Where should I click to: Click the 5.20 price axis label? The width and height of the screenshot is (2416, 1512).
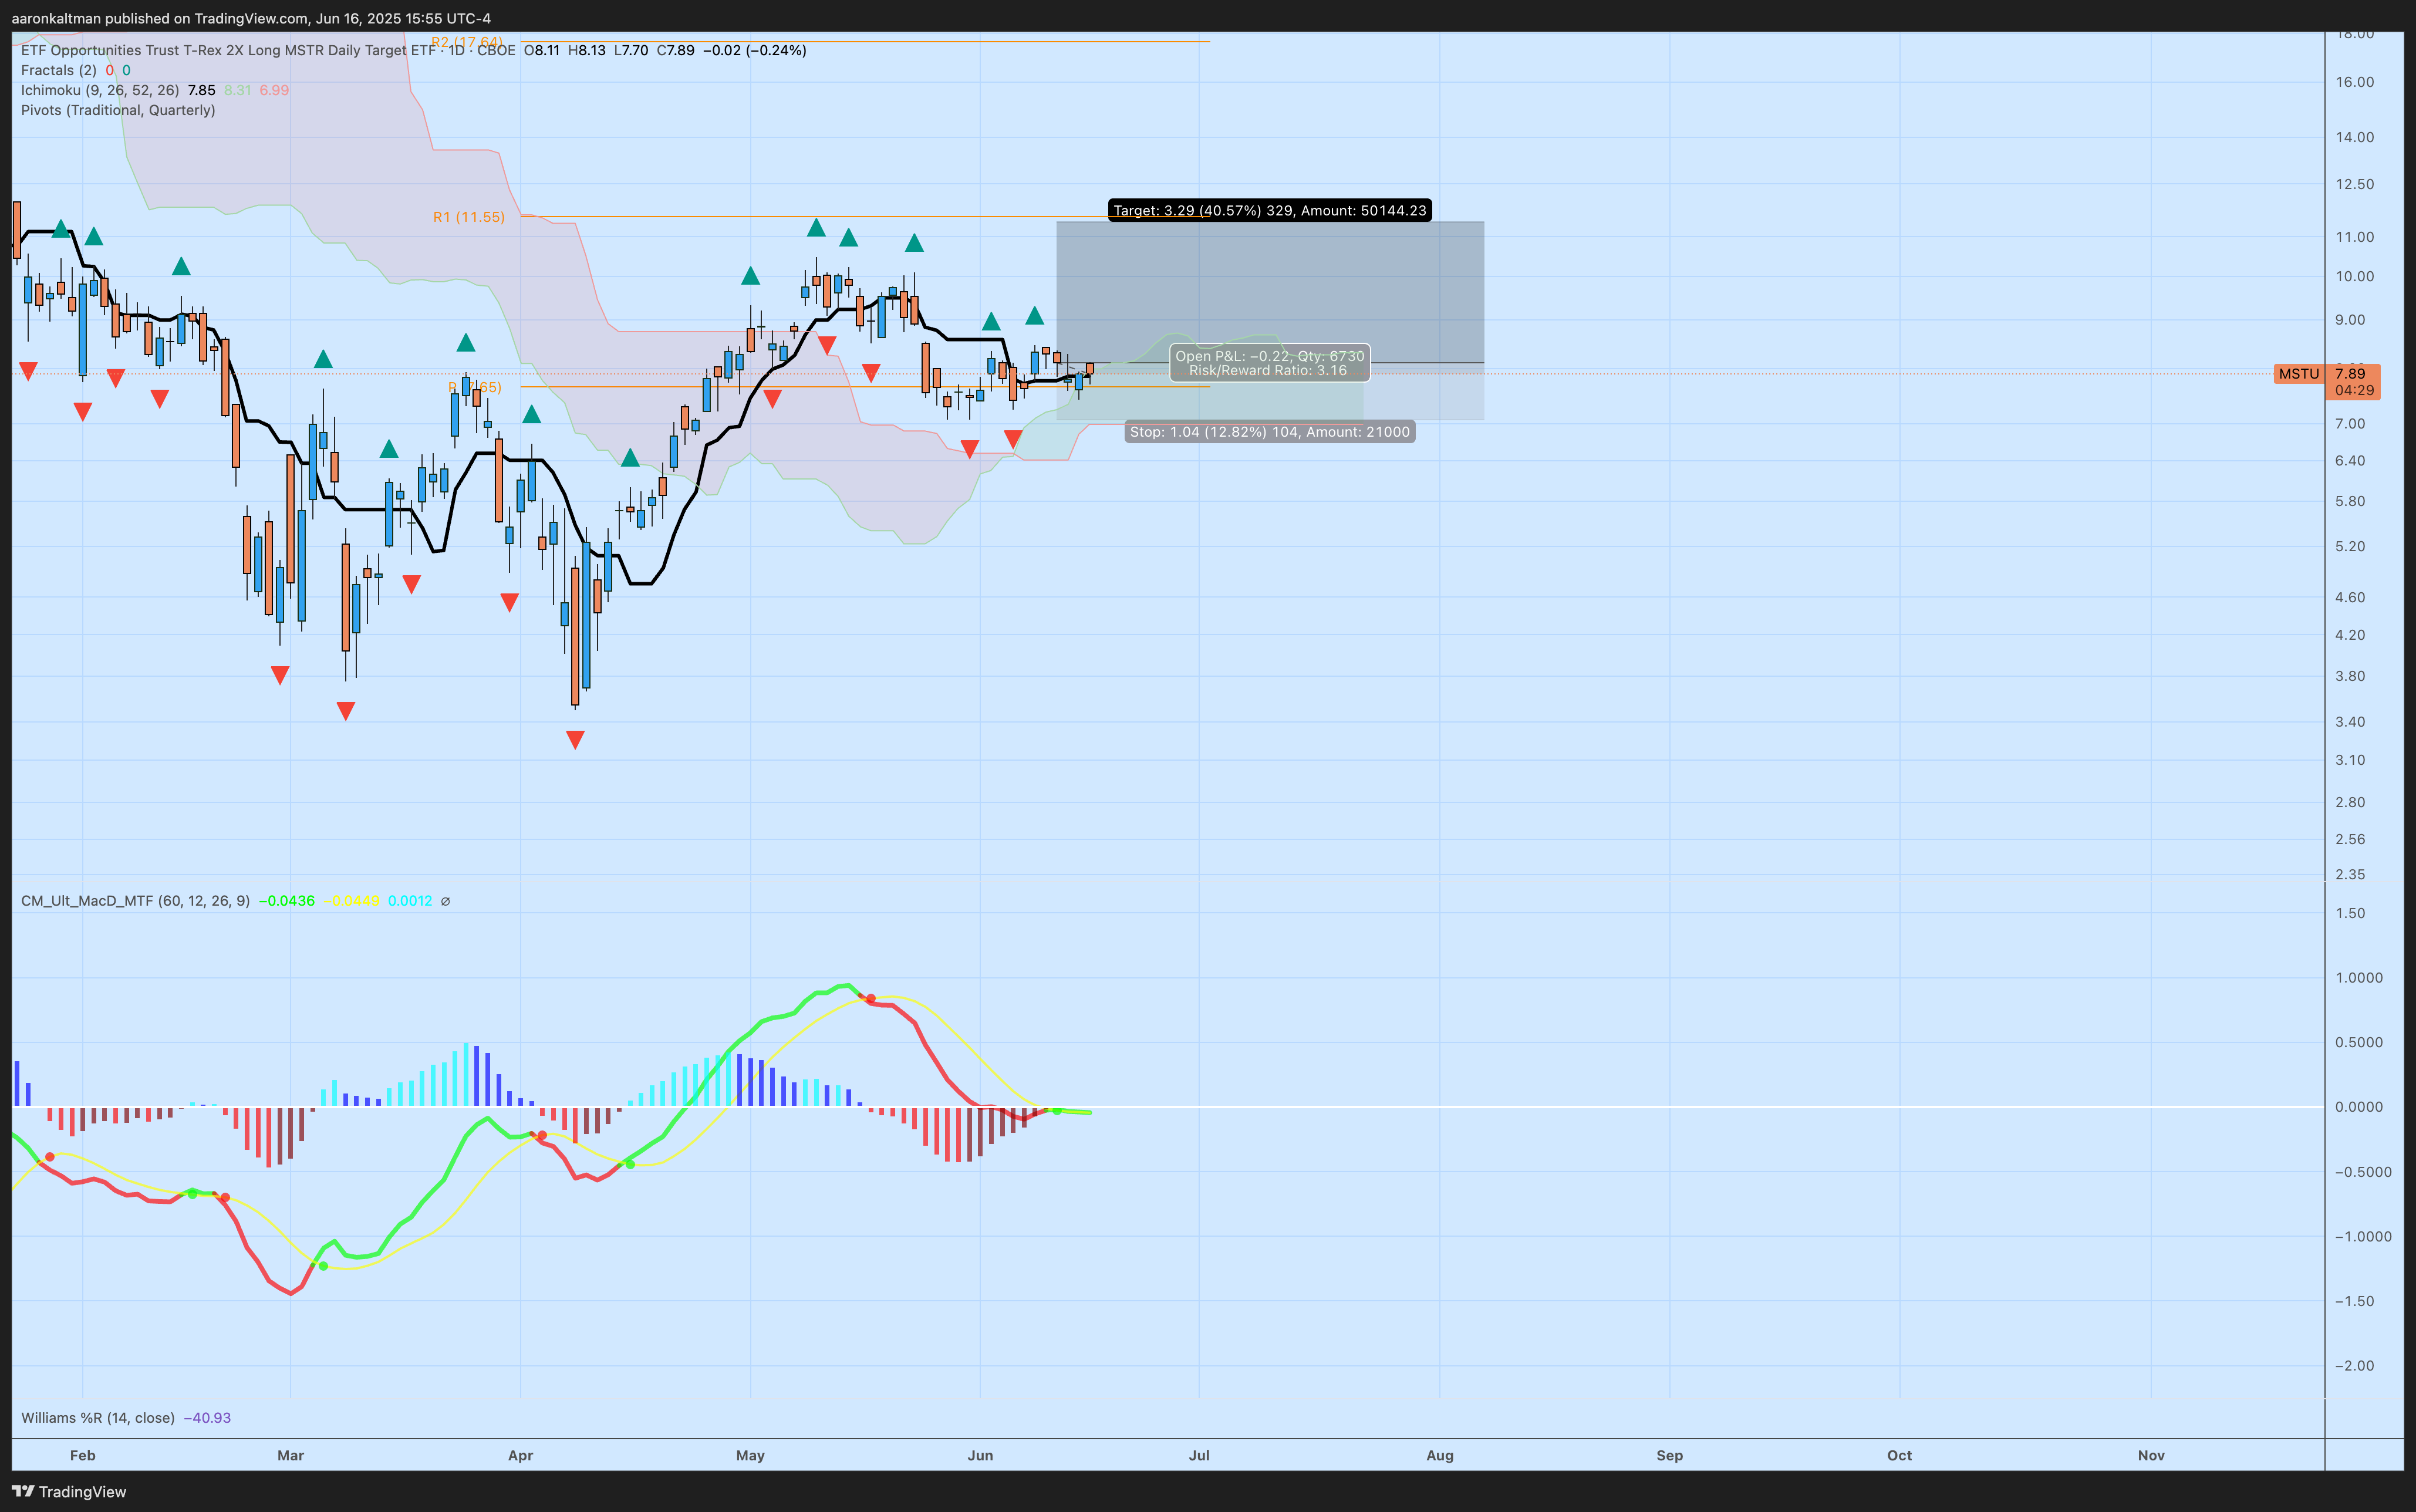pyautogui.click(x=2350, y=546)
